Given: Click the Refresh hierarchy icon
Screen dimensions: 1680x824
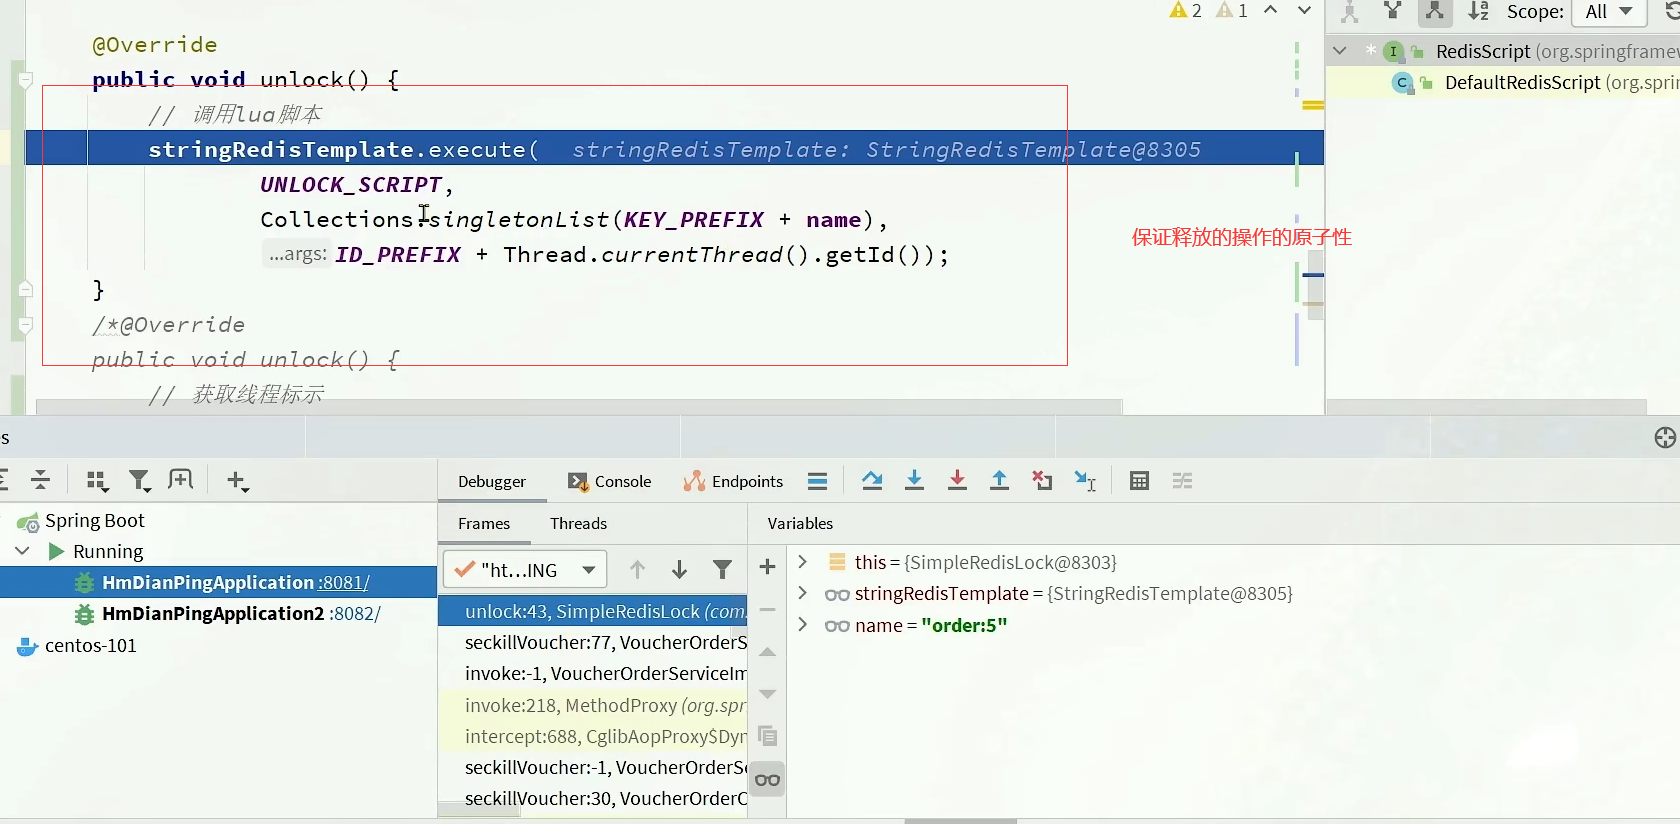Looking at the screenshot, I should (x=1672, y=10).
